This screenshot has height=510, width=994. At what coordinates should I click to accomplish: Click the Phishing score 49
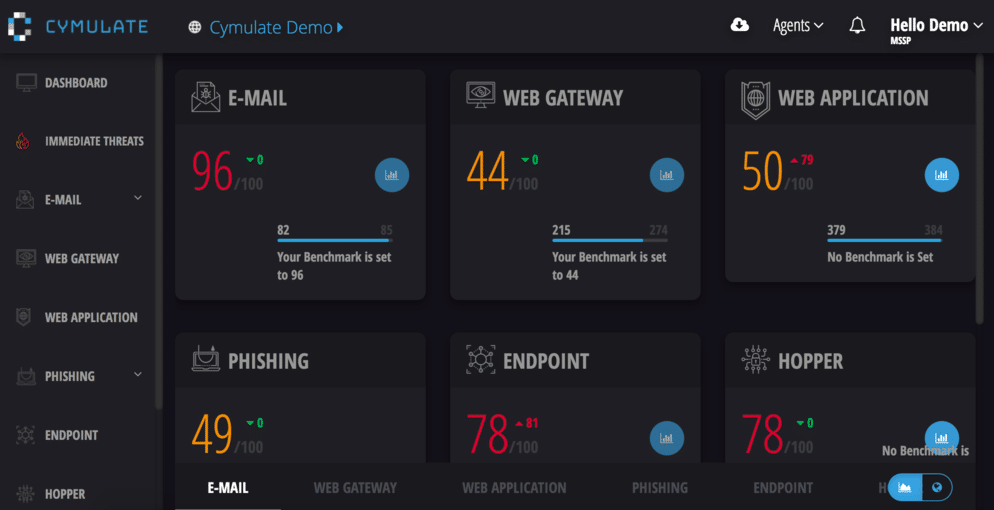(x=212, y=435)
